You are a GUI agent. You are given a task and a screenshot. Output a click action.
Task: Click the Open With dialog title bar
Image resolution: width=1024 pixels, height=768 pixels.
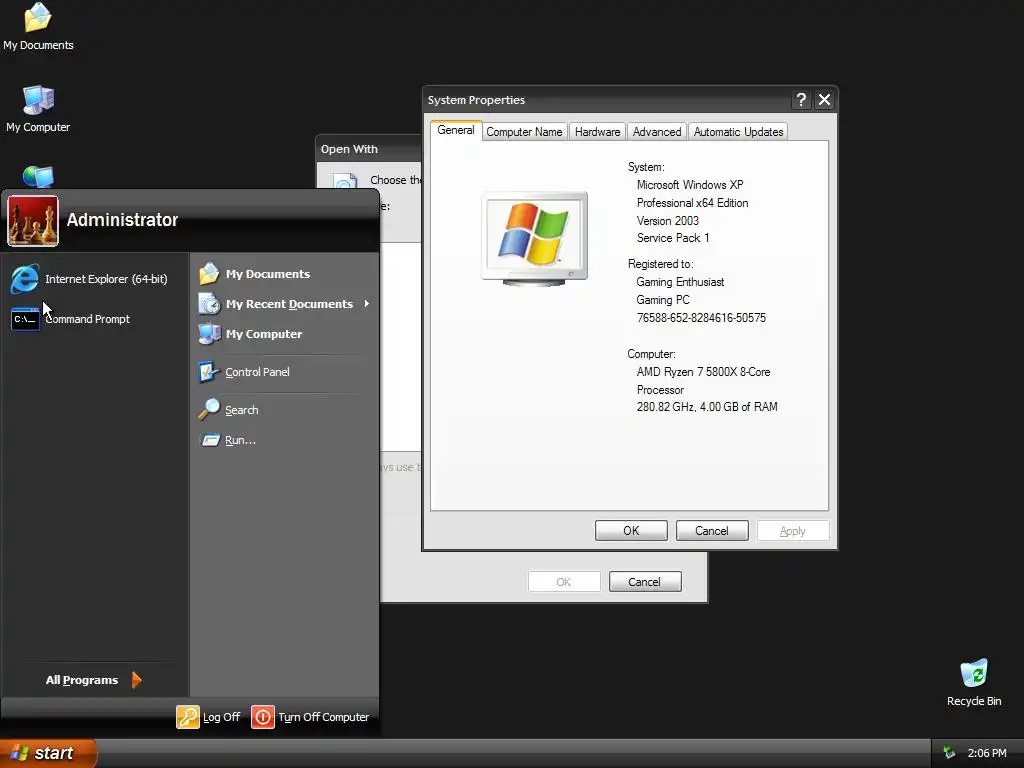(369, 149)
